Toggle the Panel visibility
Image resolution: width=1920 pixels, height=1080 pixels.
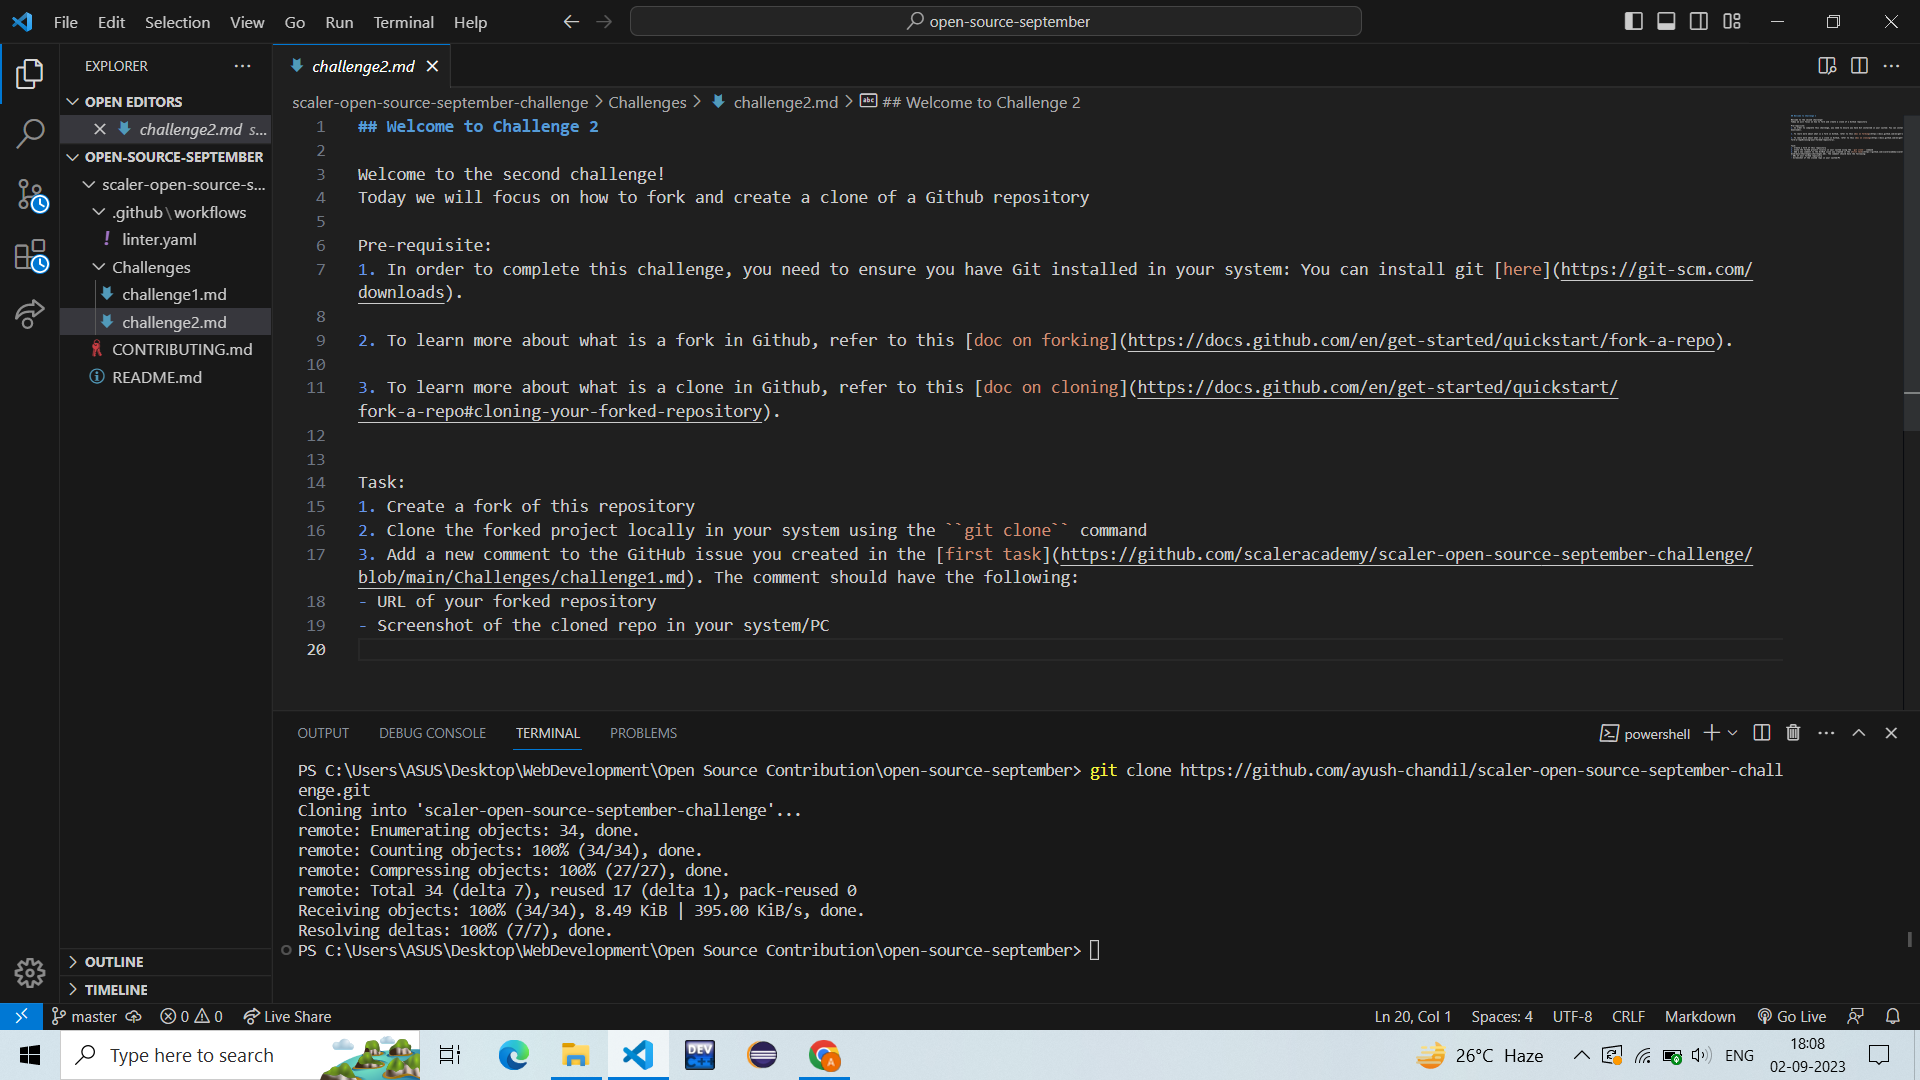[x=1665, y=20]
